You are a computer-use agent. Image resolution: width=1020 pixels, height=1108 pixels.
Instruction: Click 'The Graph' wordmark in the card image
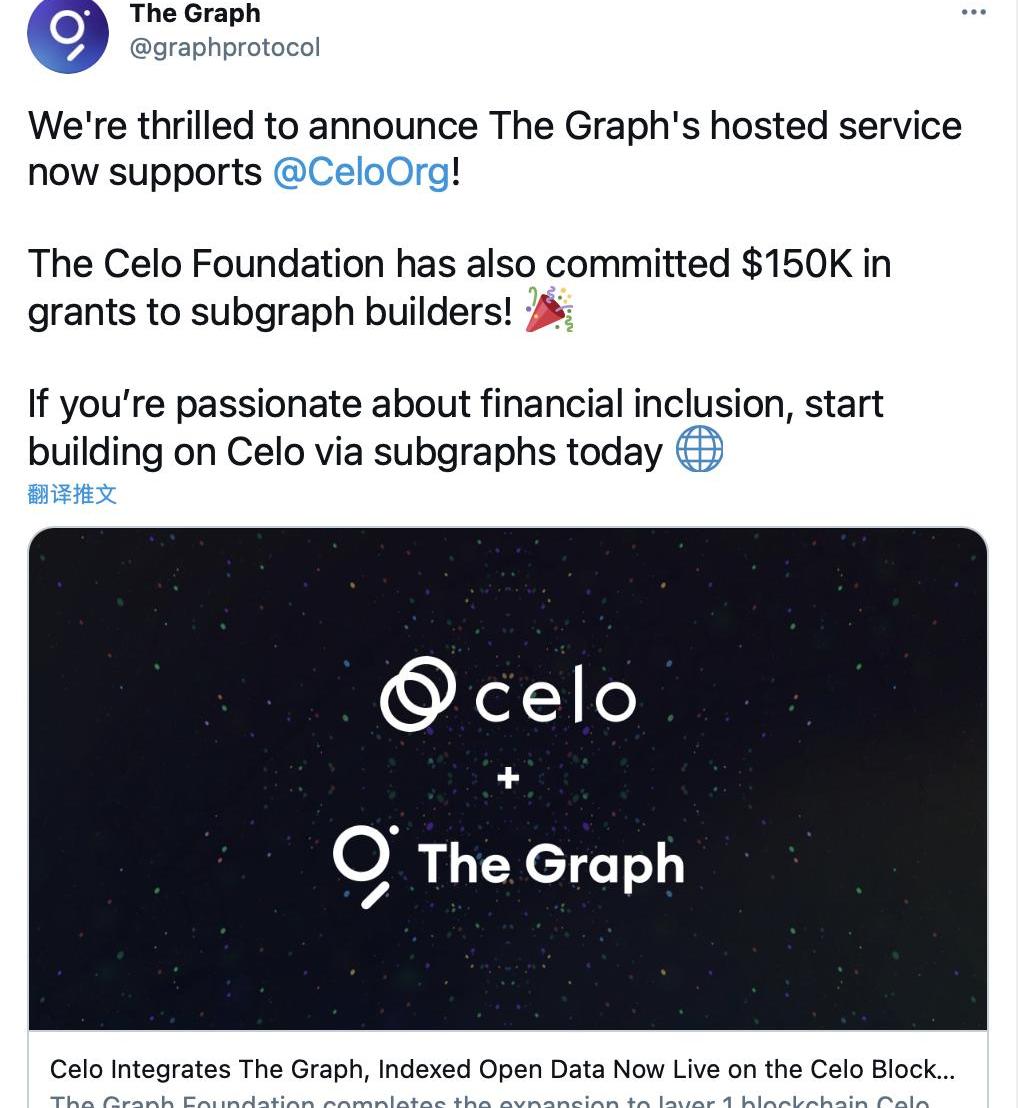coord(551,864)
